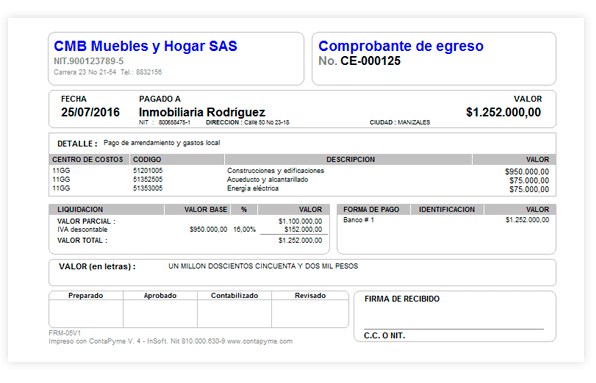Click the value $950.000,00 in Construcciones row
The height and width of the screenshot is (383, 596).
pos(527,171)
